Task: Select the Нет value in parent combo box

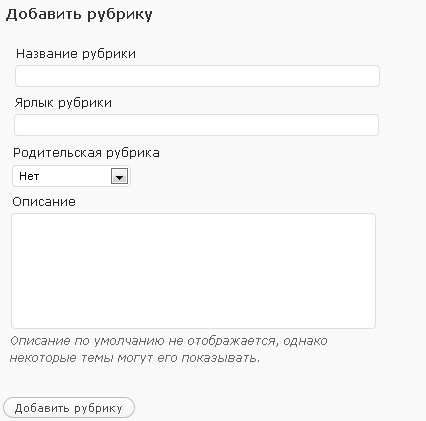Action: pos(29,176)
